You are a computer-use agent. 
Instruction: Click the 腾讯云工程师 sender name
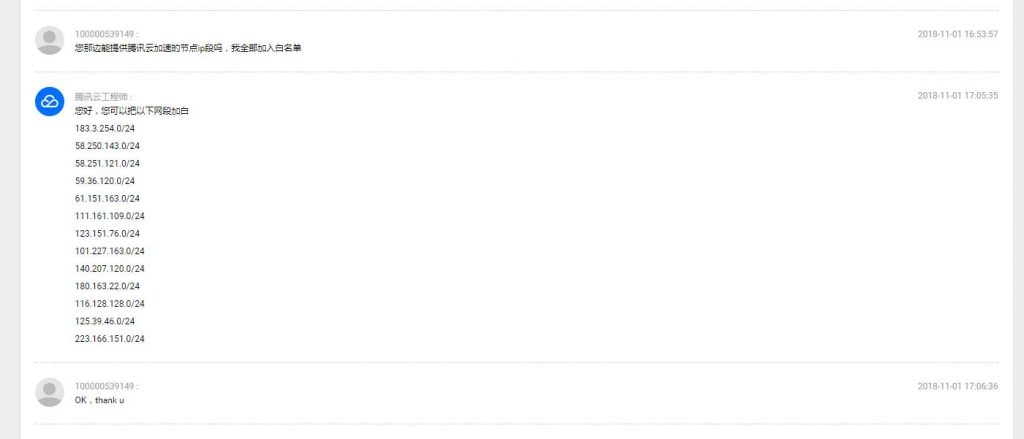(102, 96)
